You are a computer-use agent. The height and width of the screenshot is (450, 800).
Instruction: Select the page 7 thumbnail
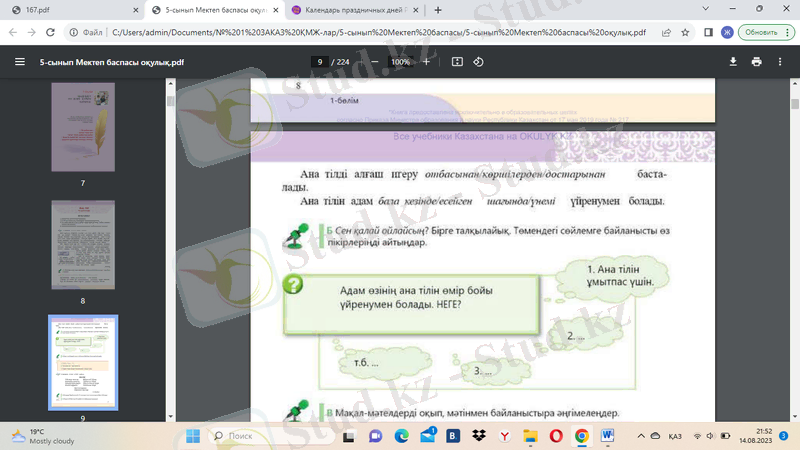[83, 127]
